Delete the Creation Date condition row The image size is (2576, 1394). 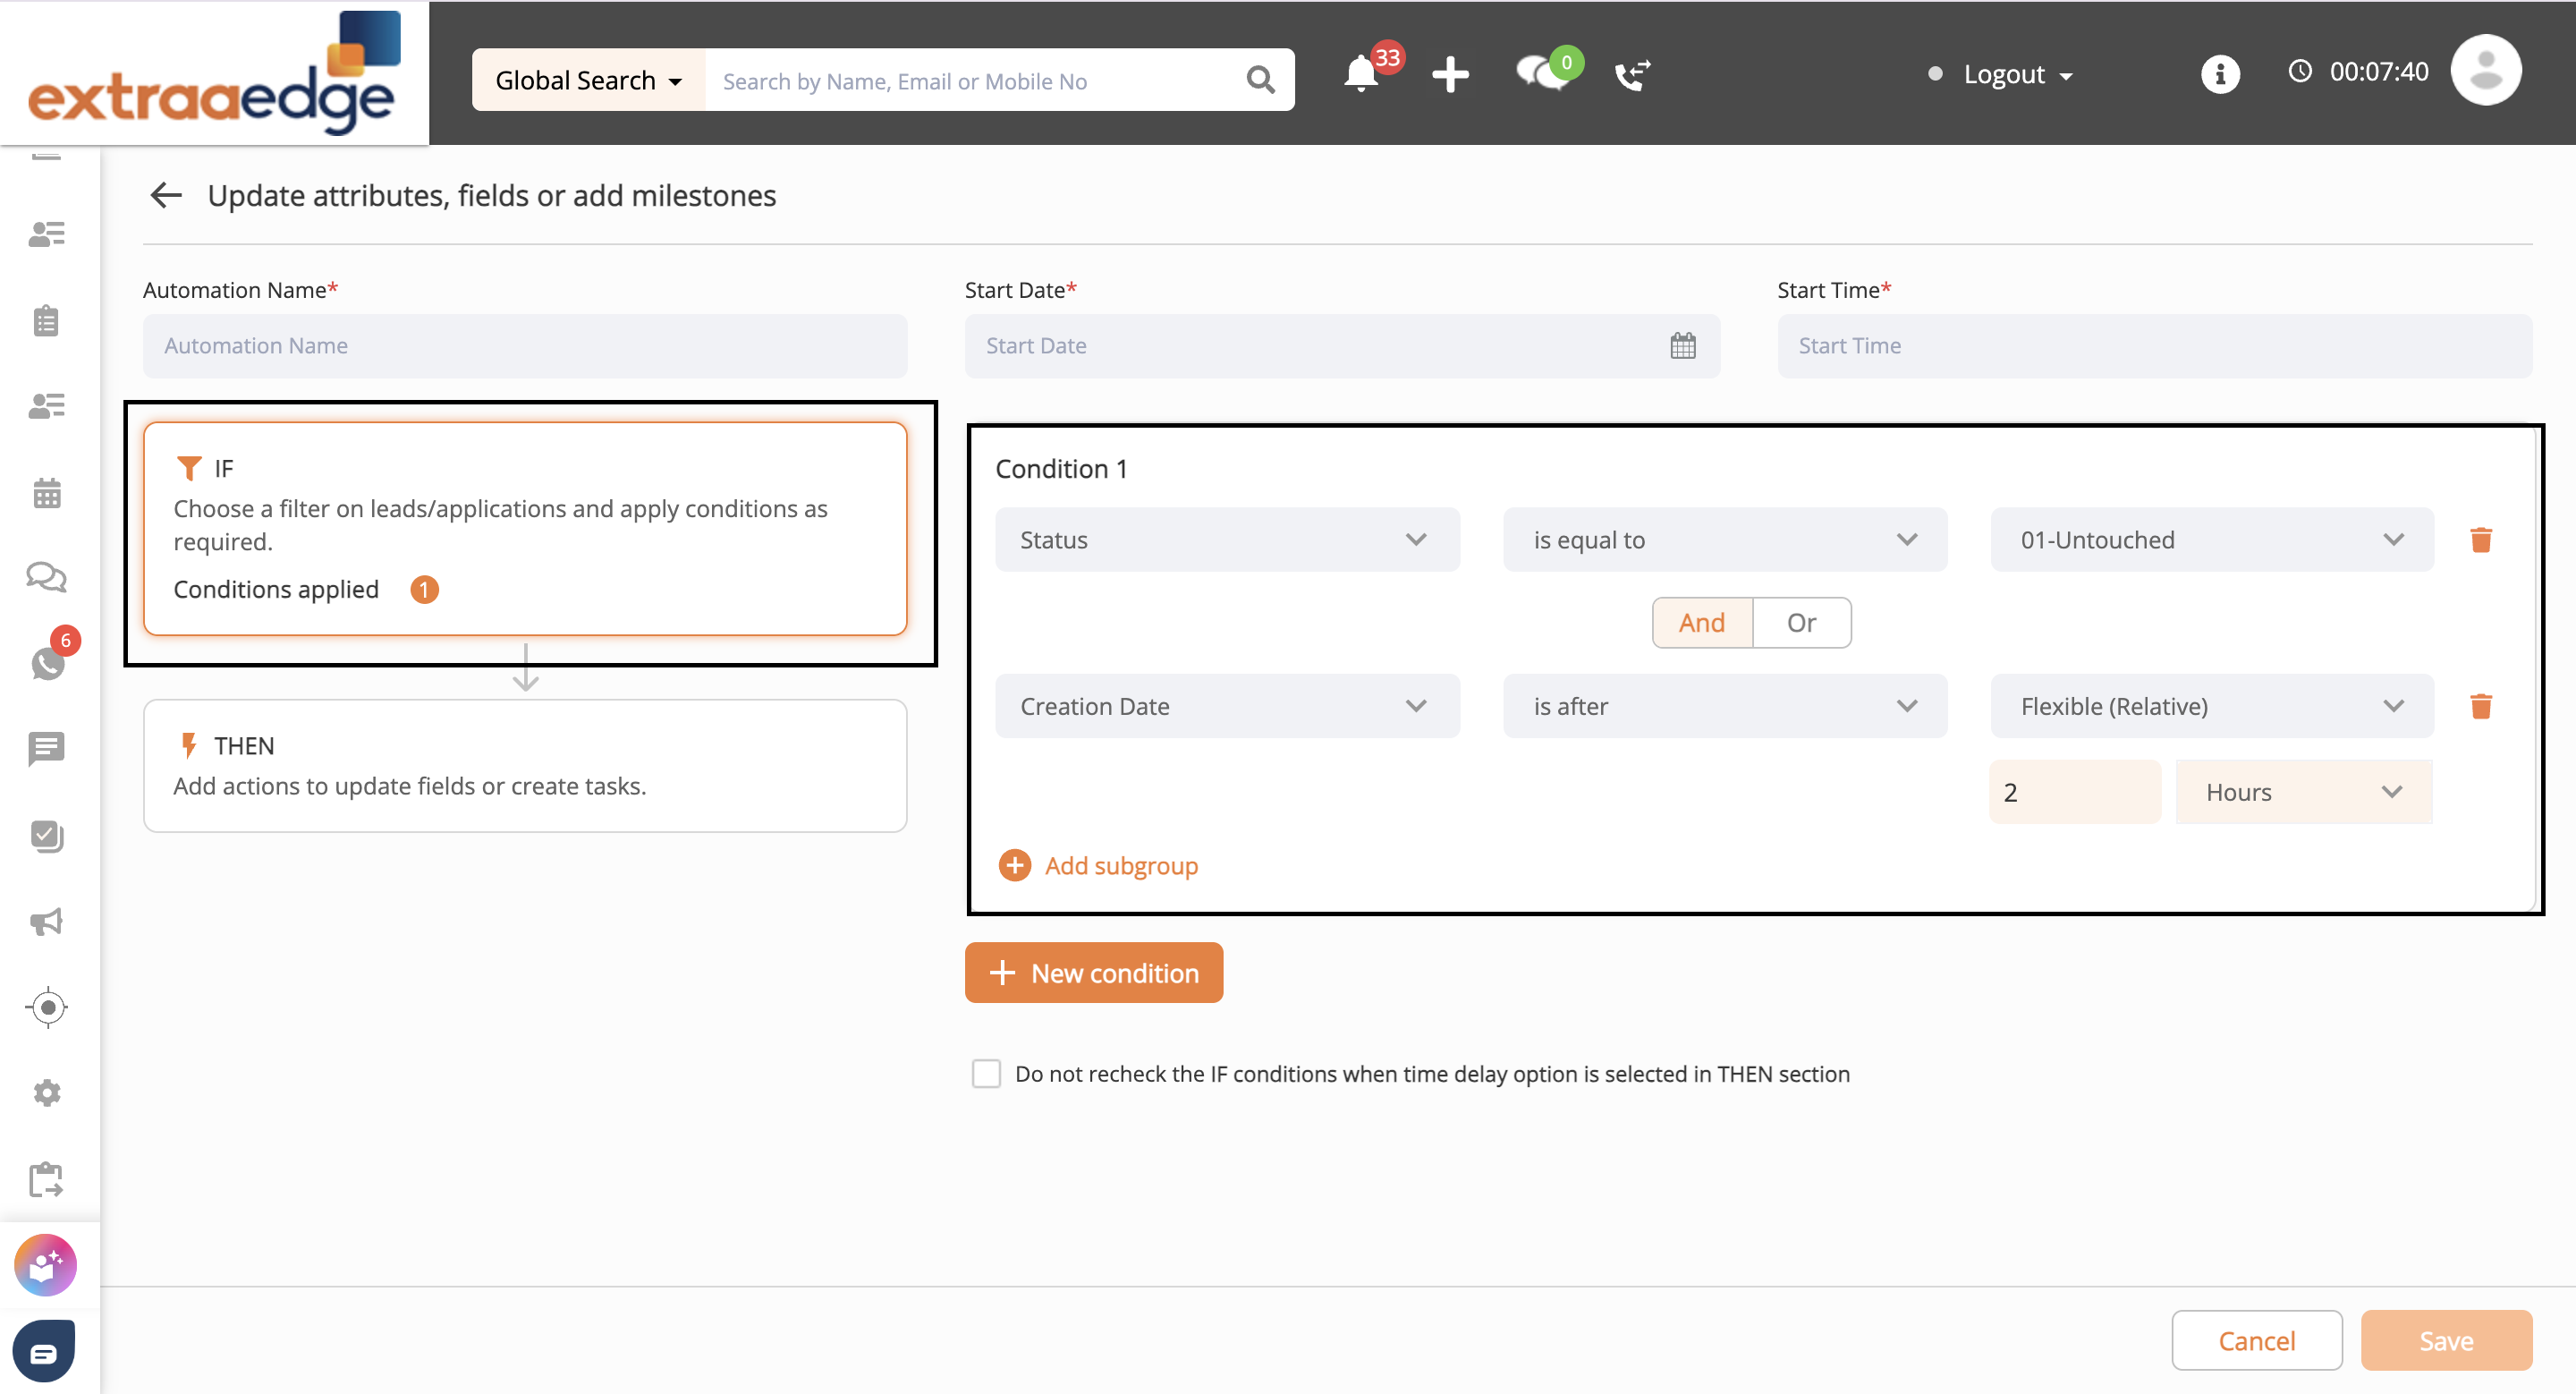coord(2480,706)
